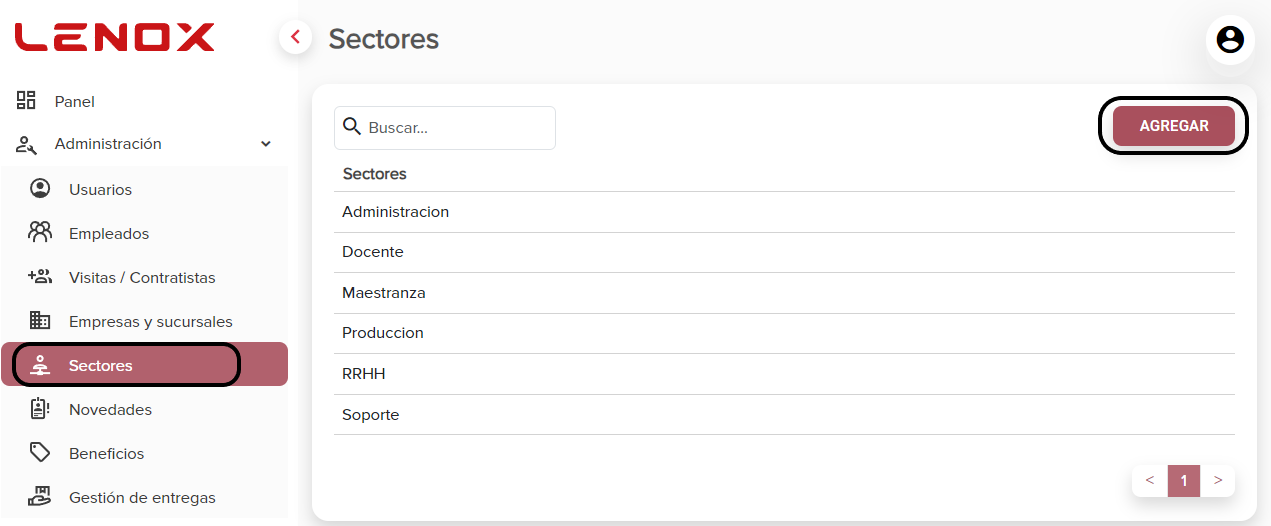The width and height of the screenshot is (1271, 526).
Task: Open the Empleados menu entry
Action: (144, 233)
